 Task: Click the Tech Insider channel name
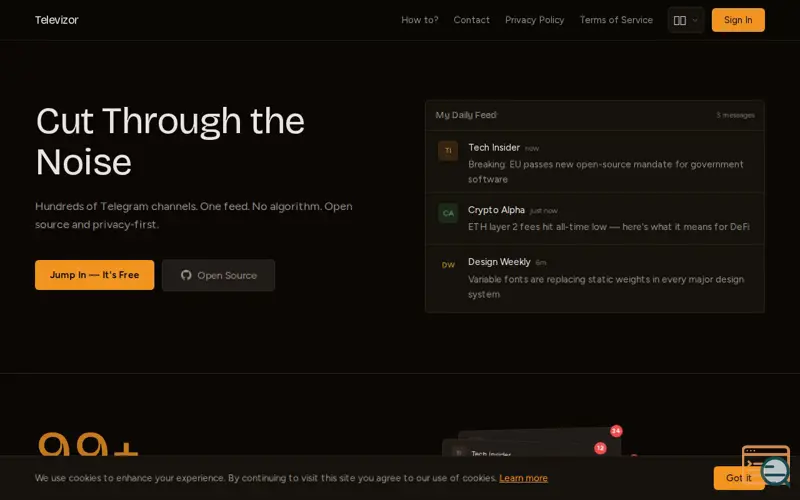click(x=494, y=147)
